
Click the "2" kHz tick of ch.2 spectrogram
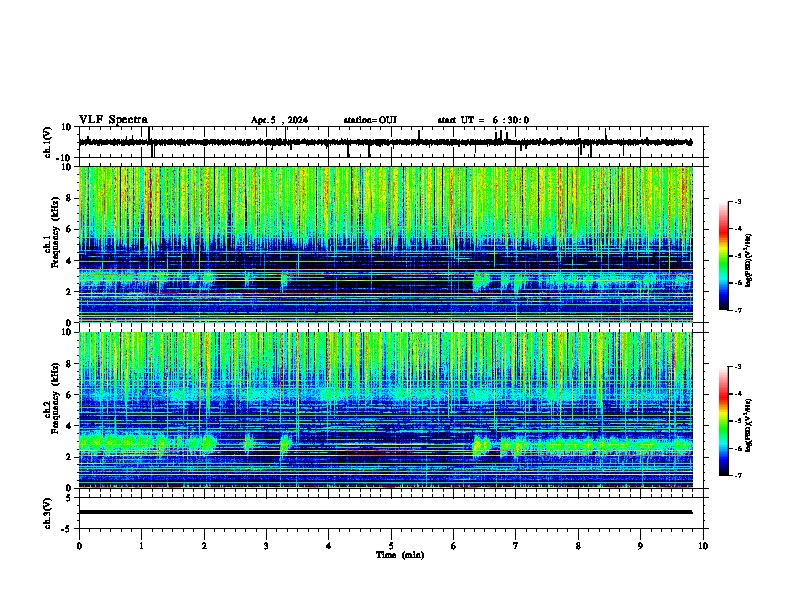click(70, 457)
